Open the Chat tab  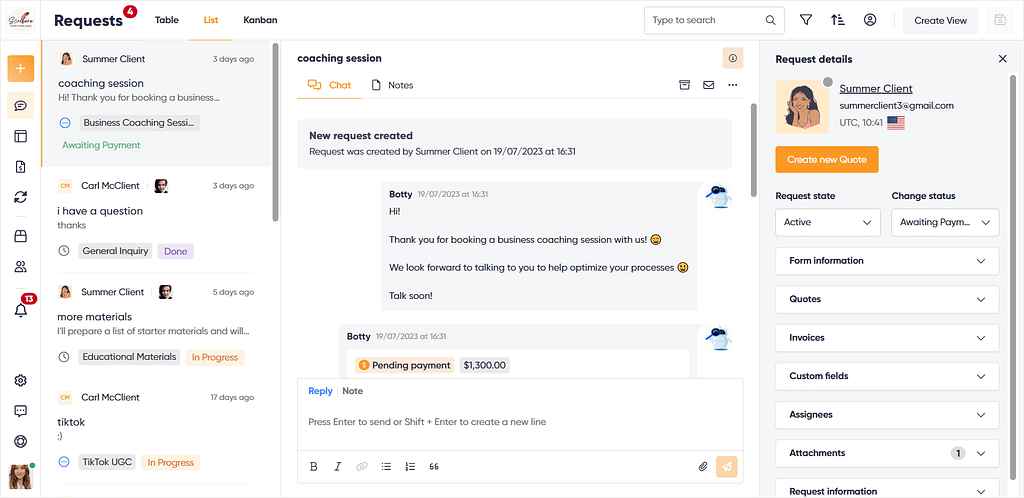pyautogui.click(x=329, y=86)
